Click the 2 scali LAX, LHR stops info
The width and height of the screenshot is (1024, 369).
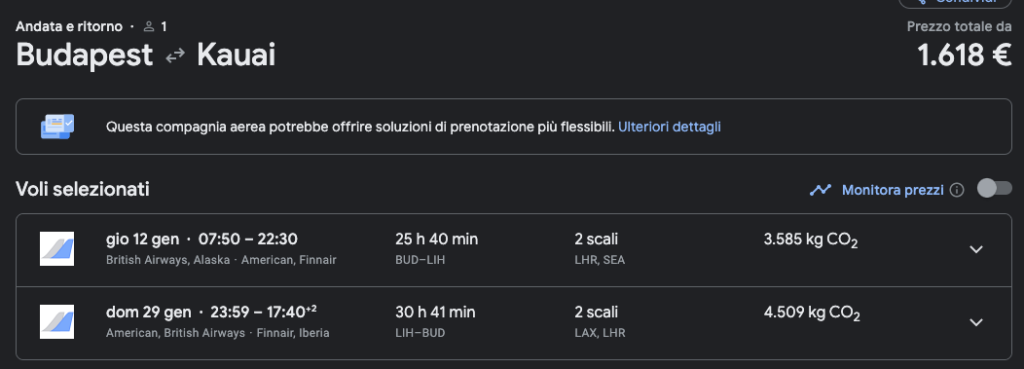(600, 322)
